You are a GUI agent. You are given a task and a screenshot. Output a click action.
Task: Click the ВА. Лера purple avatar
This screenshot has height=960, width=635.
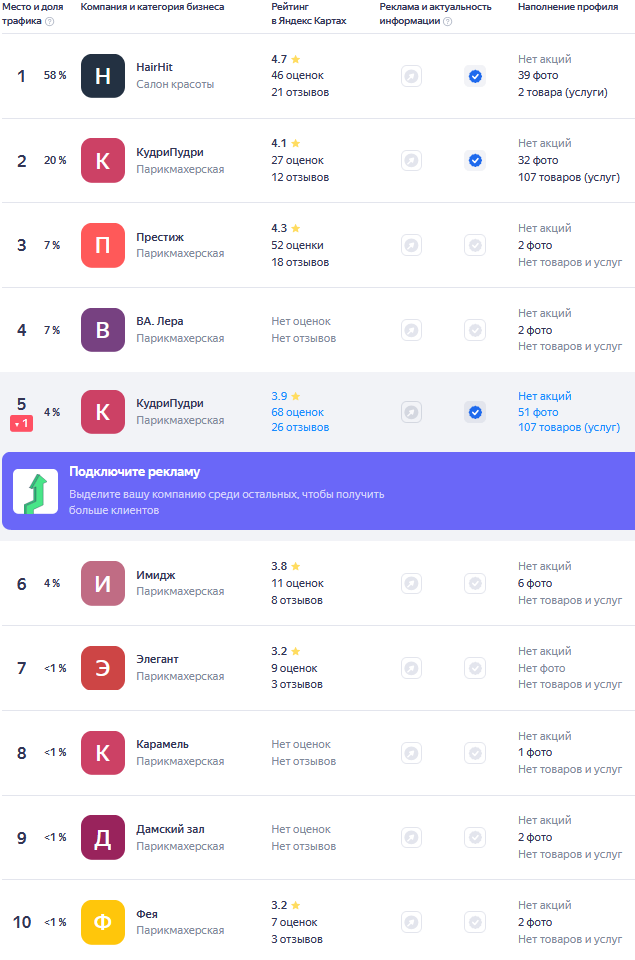(103, 330)
